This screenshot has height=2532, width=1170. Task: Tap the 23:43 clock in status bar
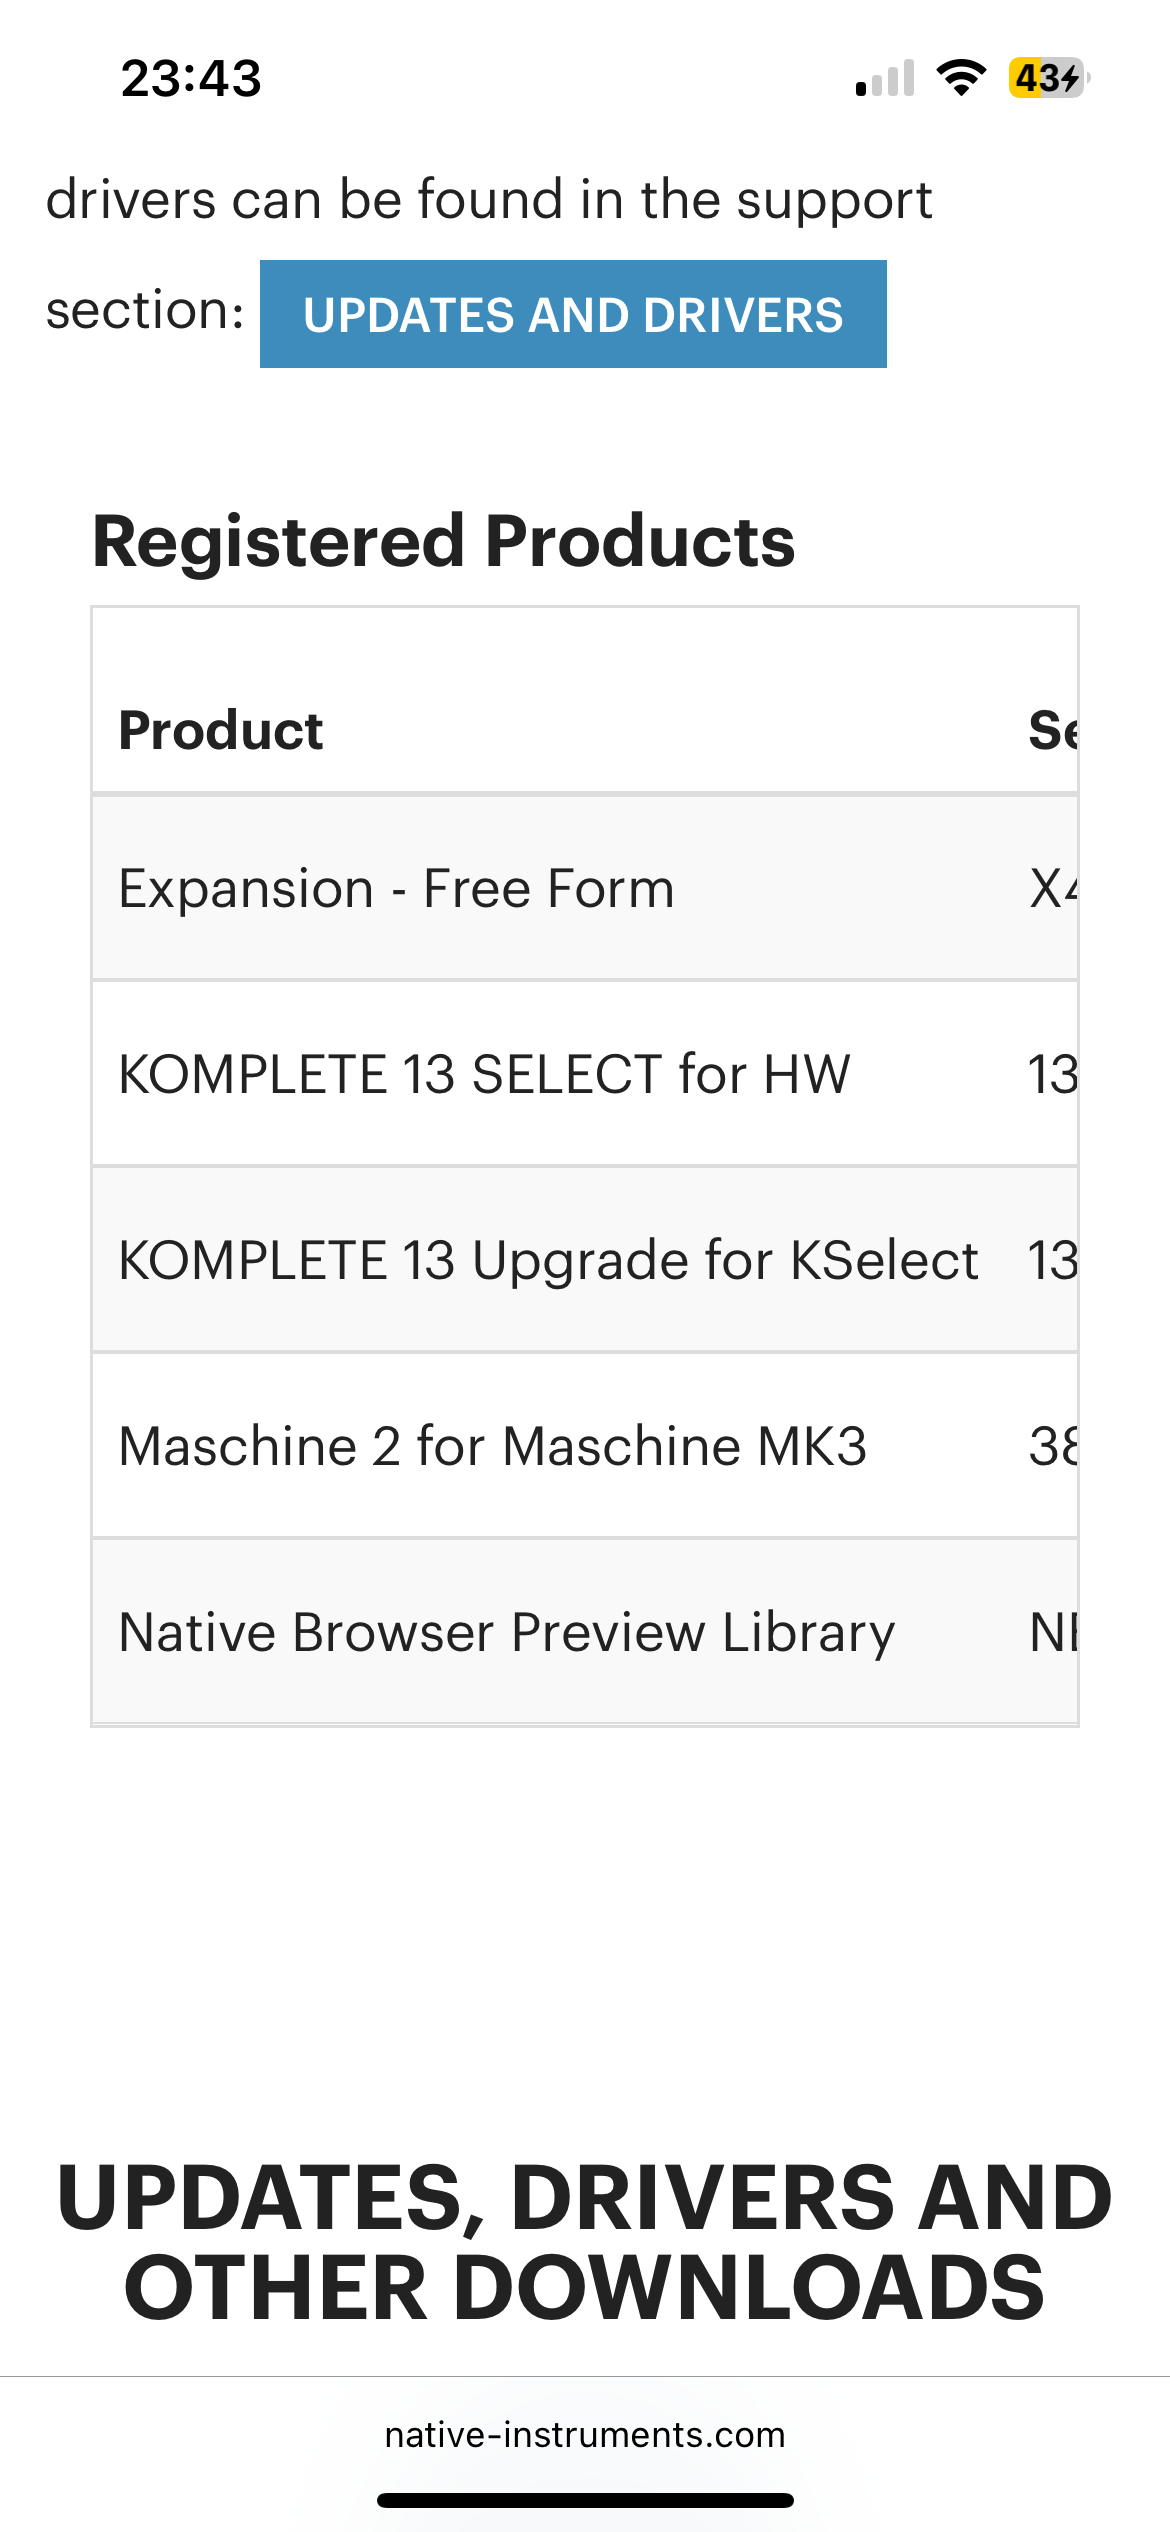191,78
